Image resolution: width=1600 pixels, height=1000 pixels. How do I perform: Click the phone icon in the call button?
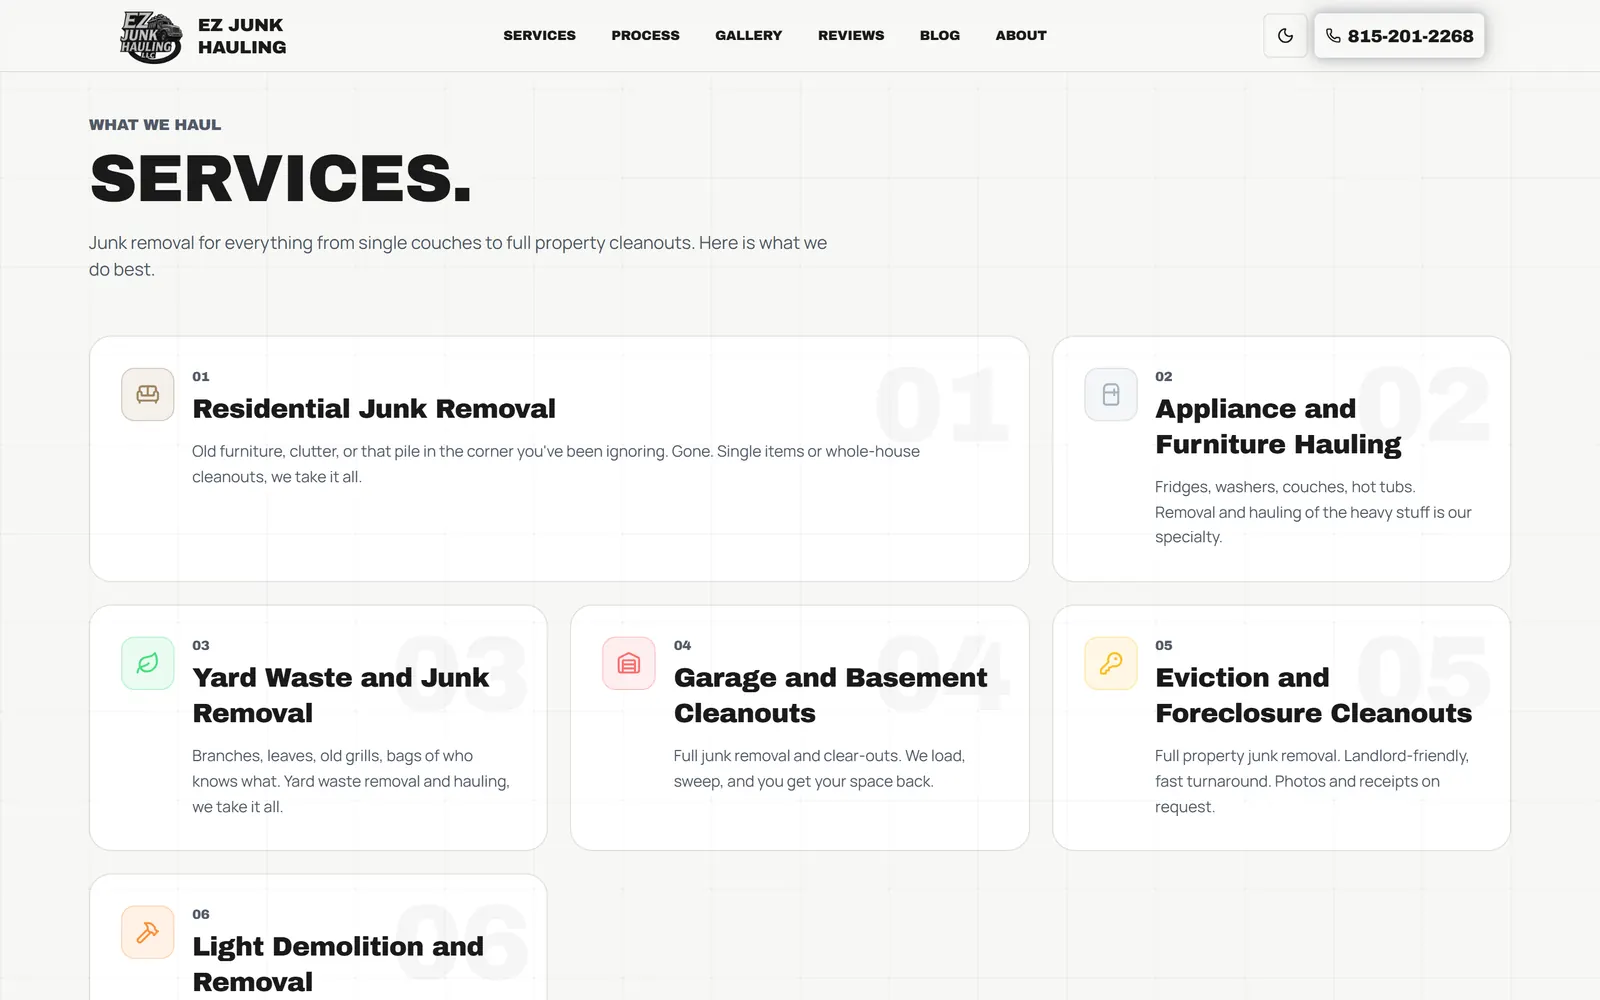(x=1333, y=36)
